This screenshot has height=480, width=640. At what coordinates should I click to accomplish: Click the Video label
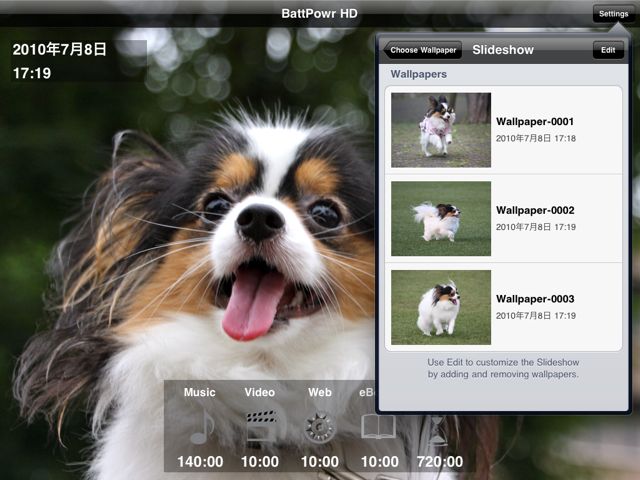tap(260, 392)
